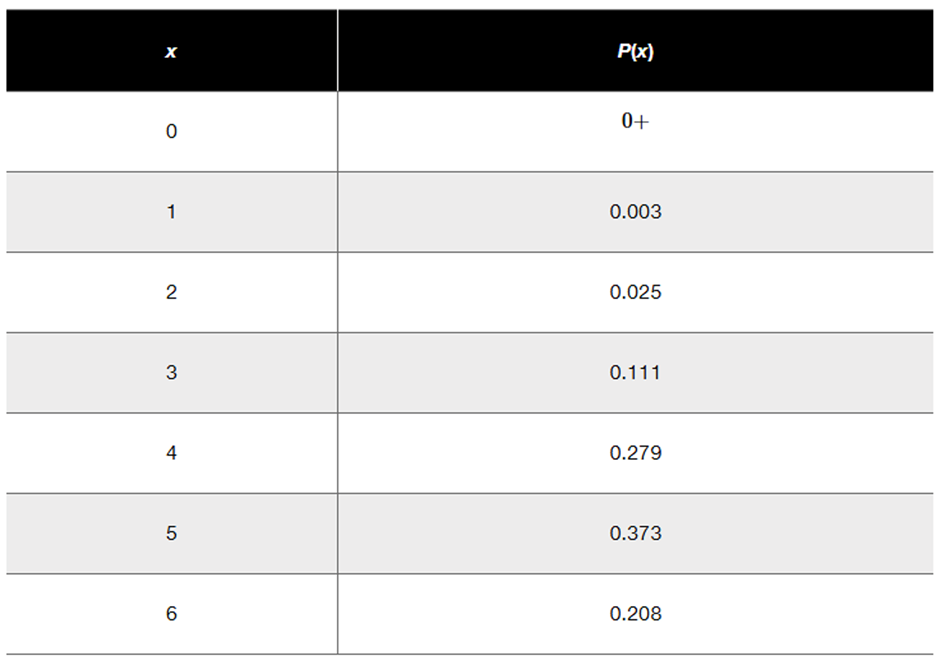The height and width of the screenshot is (664, 940).
Task: Select the cell with x value 2
Action: [171, 292]
